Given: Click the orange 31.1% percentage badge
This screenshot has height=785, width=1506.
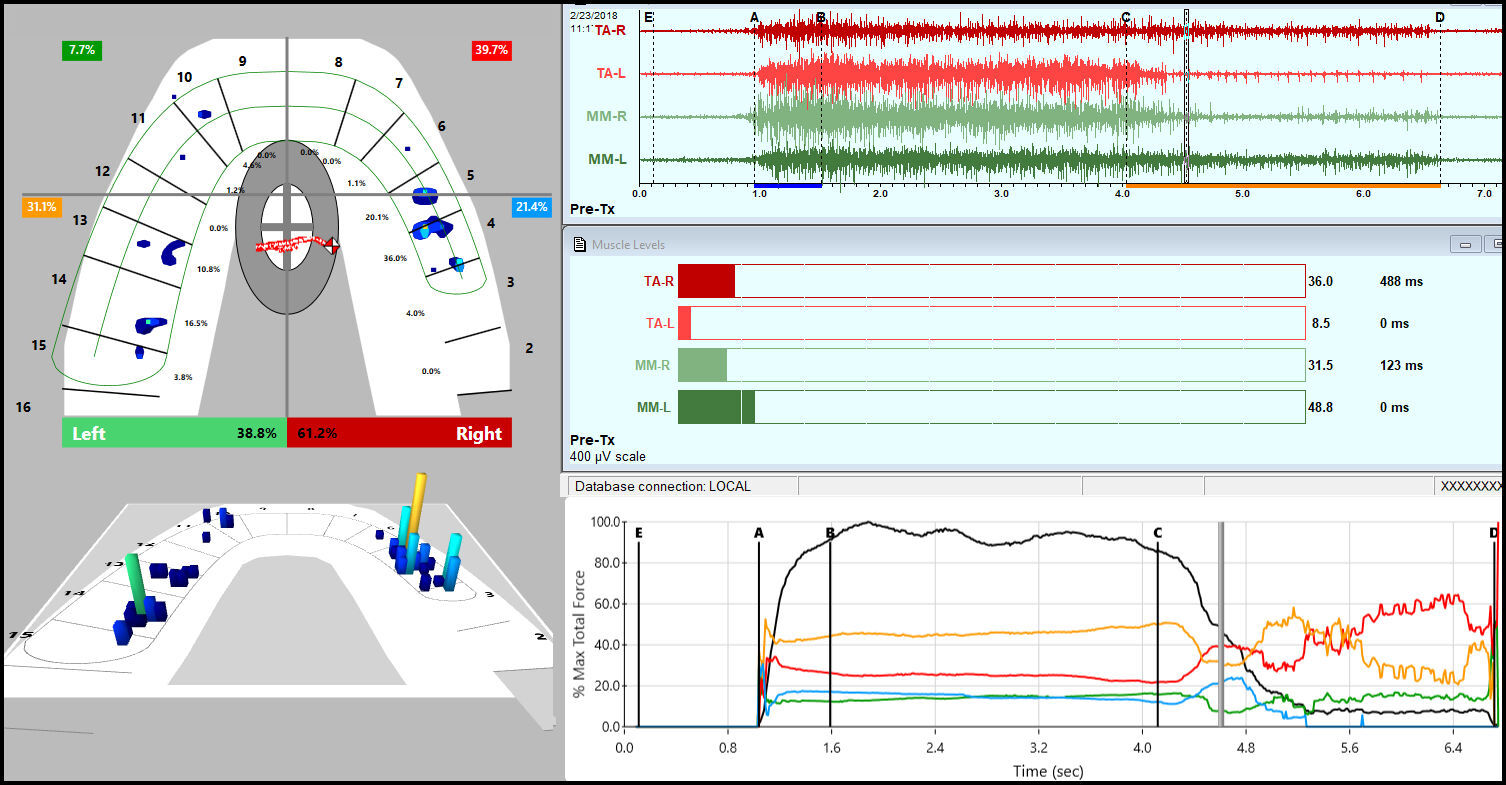Looking at the screenshot, I should pyautogui.click(x=41, y=207).
